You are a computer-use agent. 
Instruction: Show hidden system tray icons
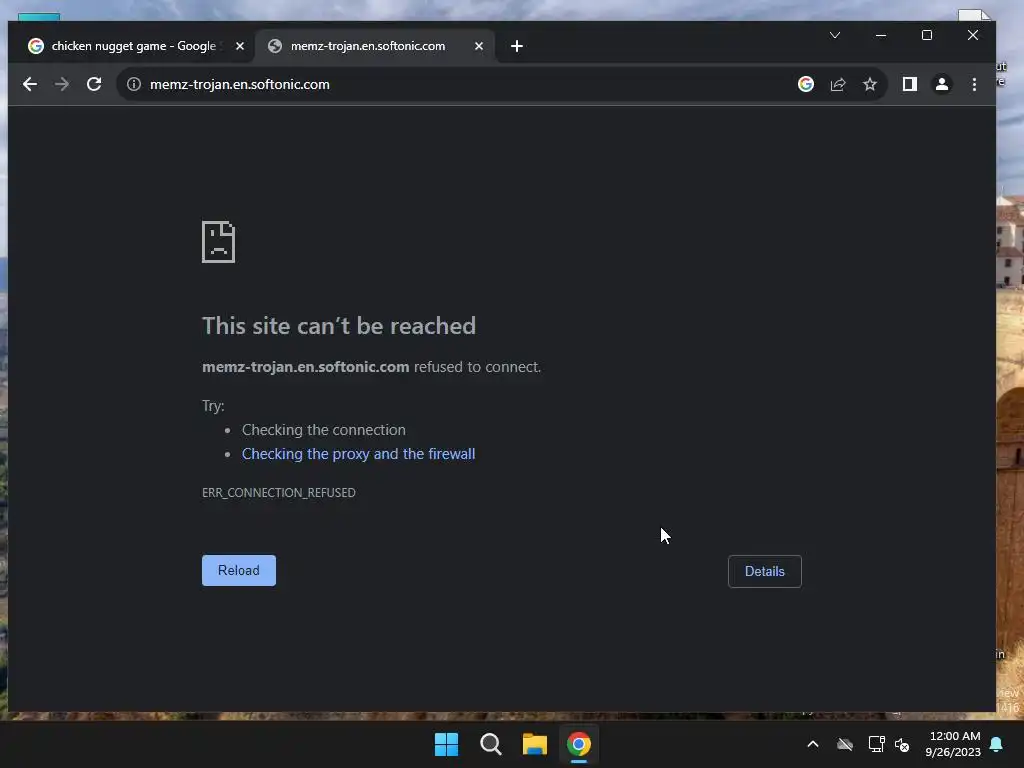[813, 744]
